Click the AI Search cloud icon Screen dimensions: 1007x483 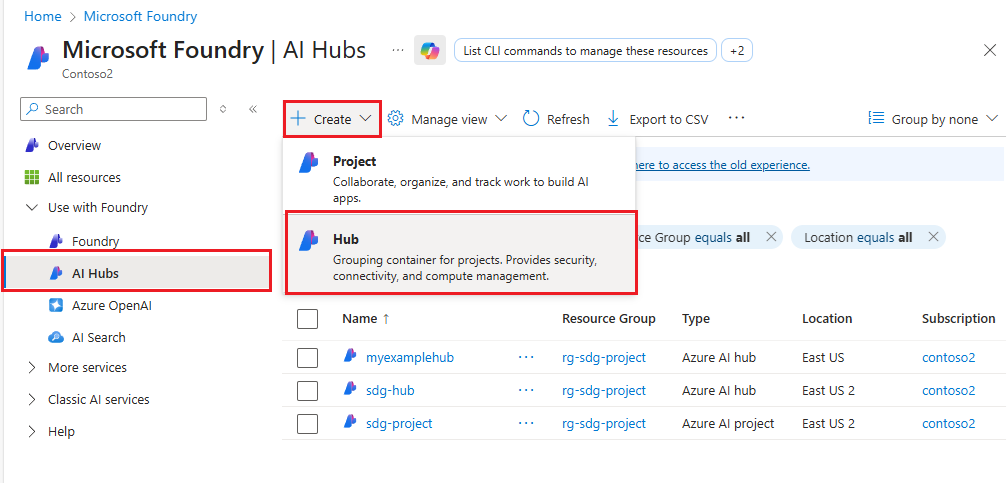click(x=56, y=338)
